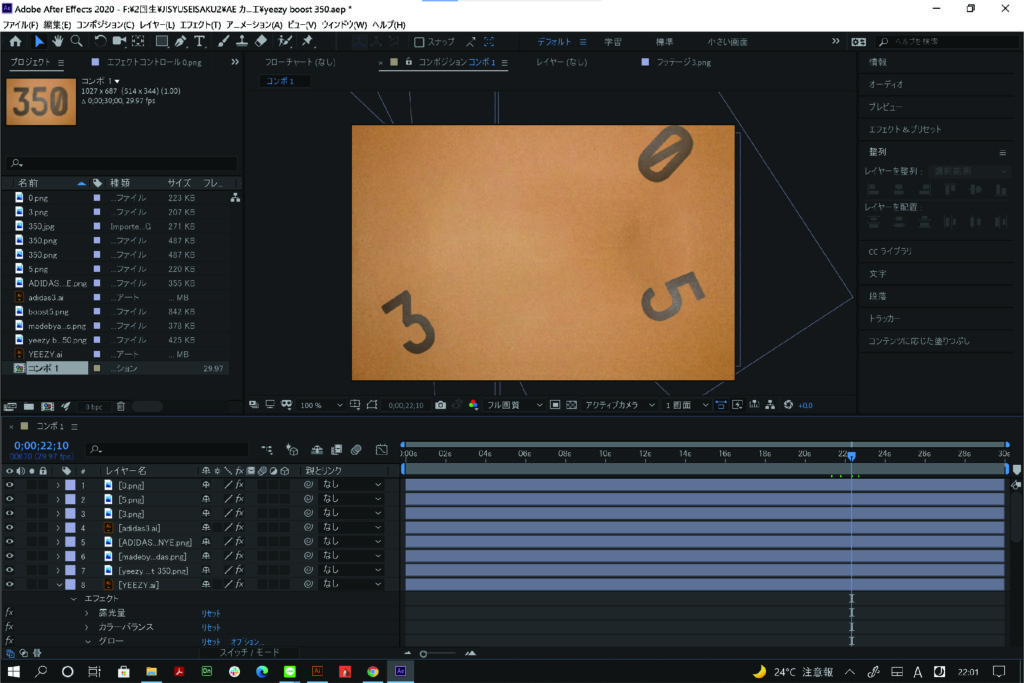Click リセット for カラーバランス effect
Viewport: 1024px width, 683px height.
point(211,627)
